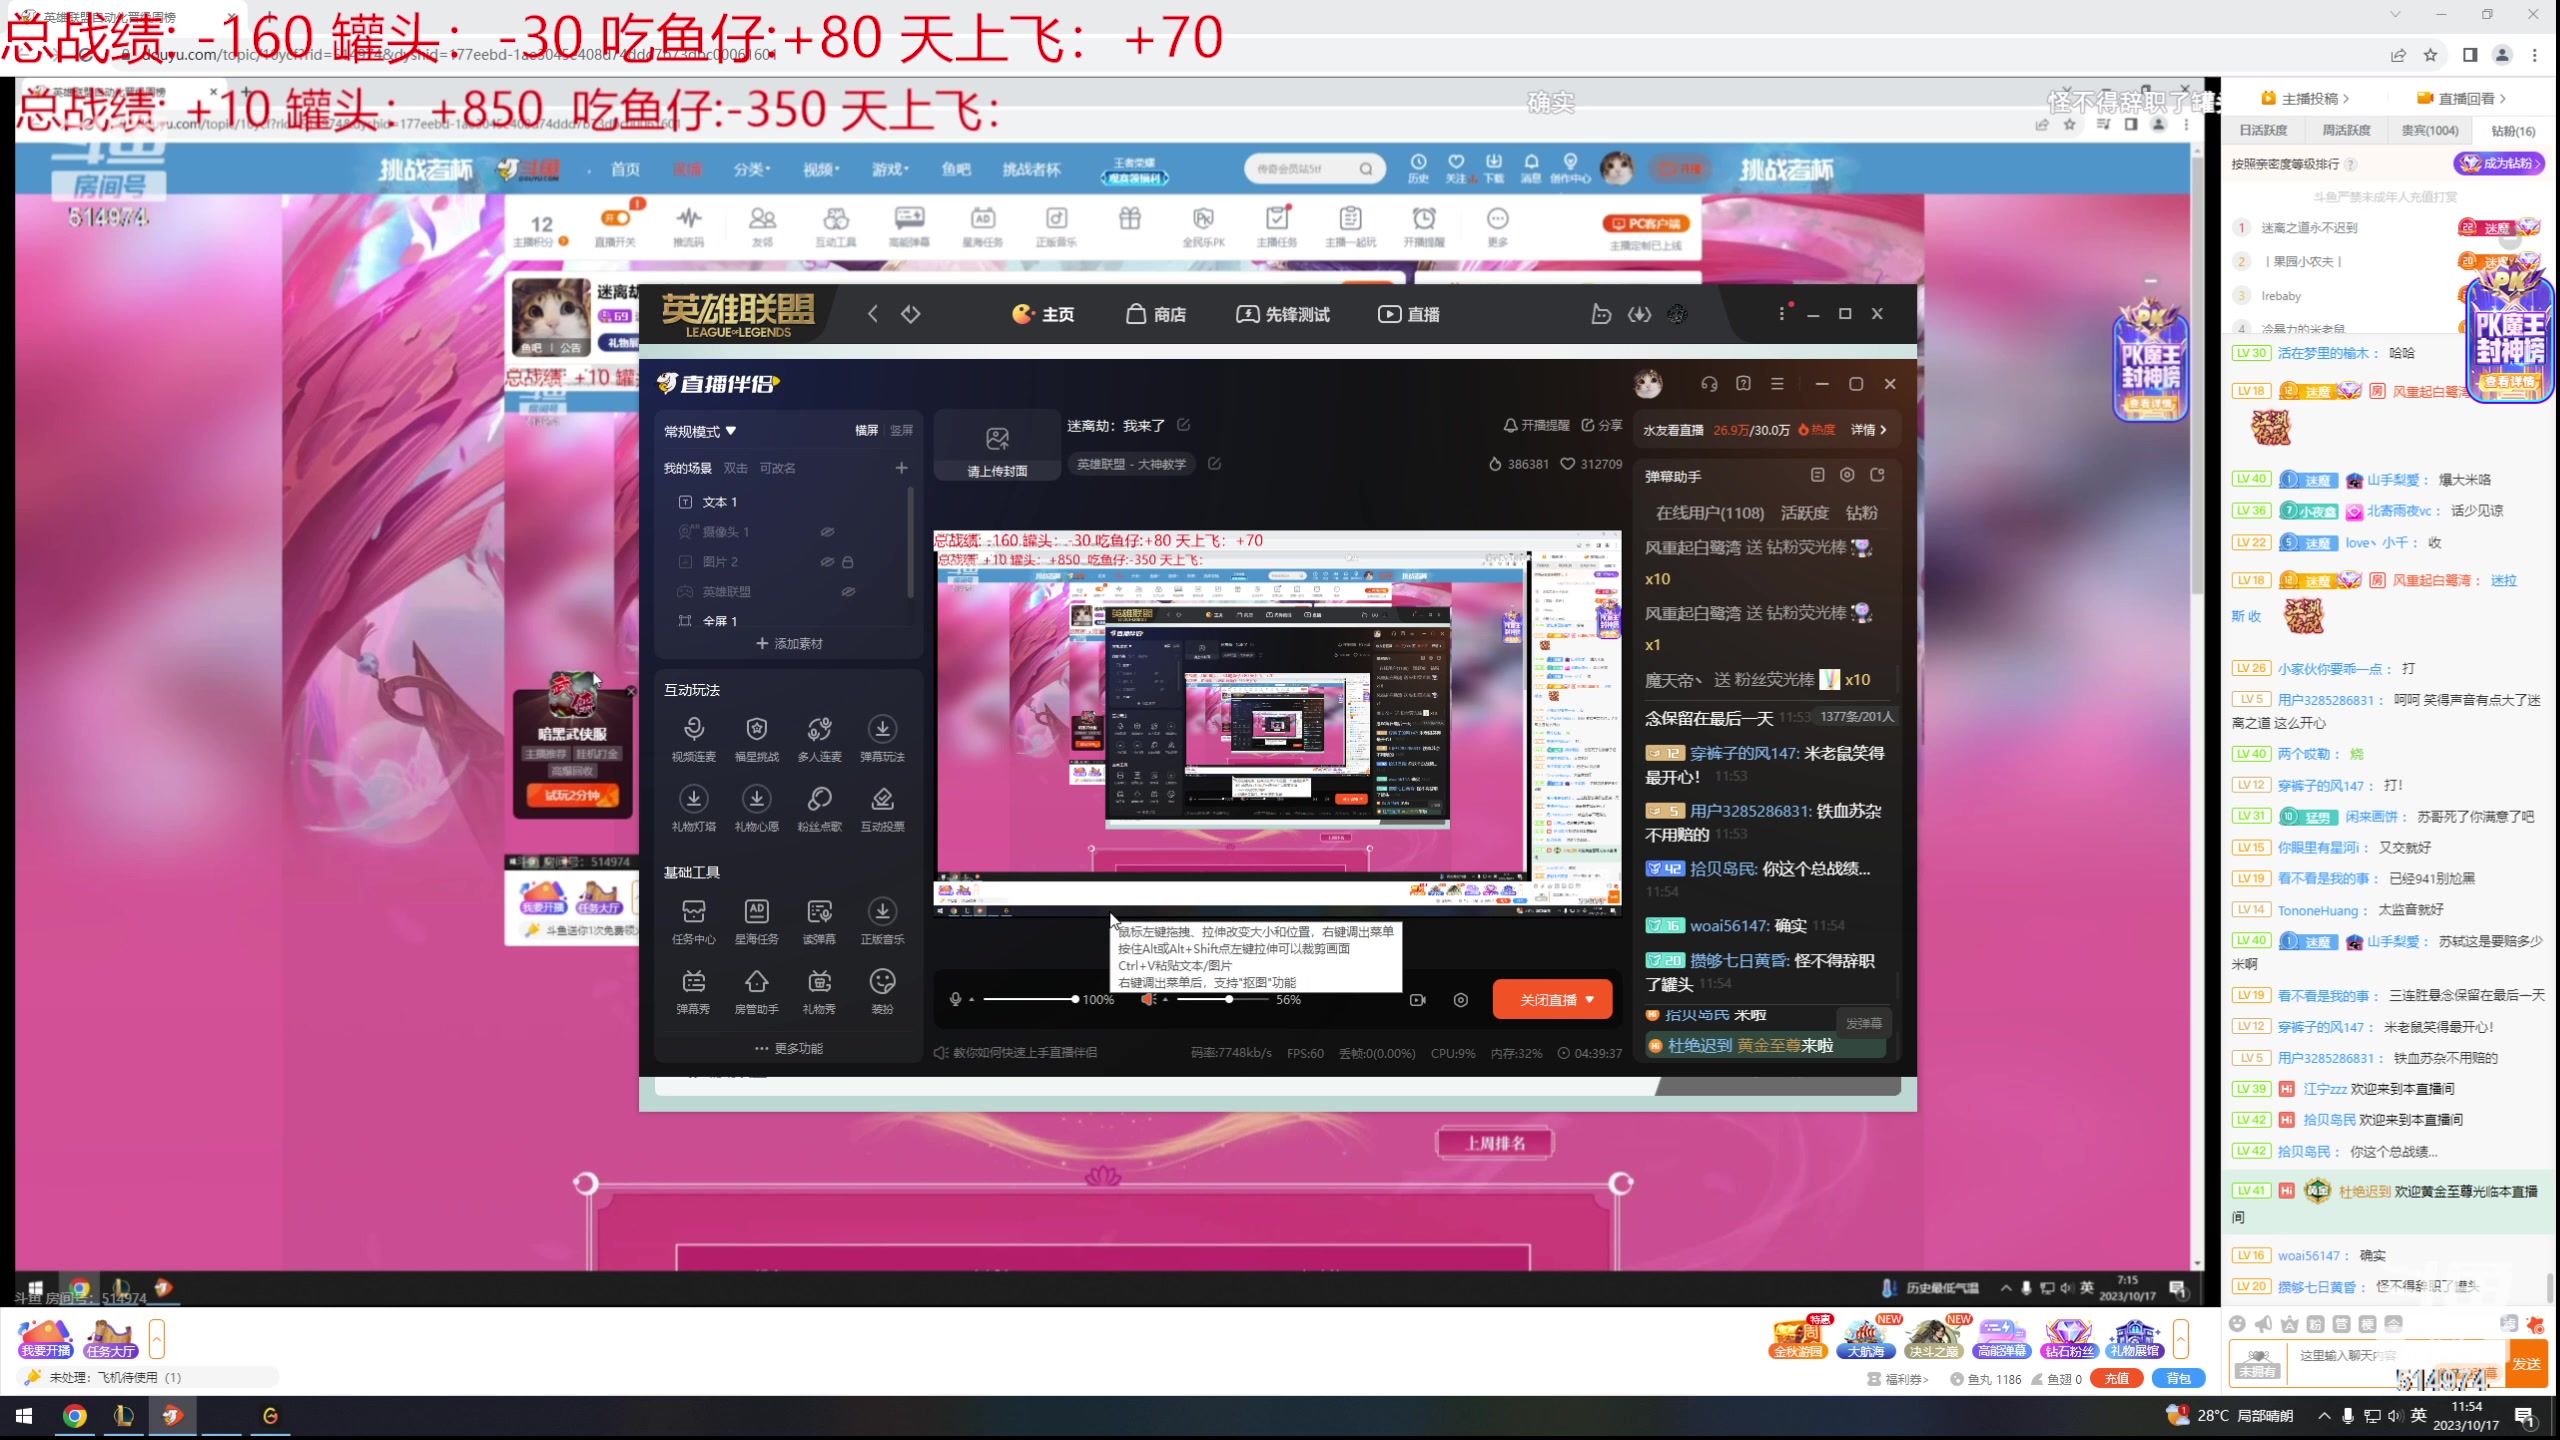
Task: Open Chrome from the Windows taskbar
Action: point(74,1416)
